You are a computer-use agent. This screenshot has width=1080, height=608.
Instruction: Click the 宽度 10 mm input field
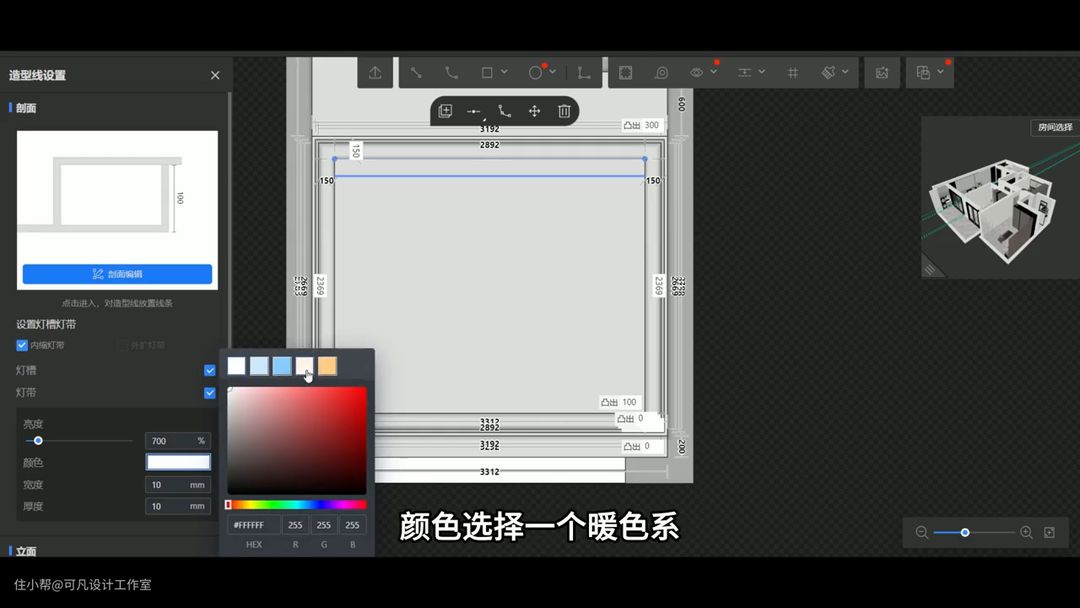pos(178,485)
